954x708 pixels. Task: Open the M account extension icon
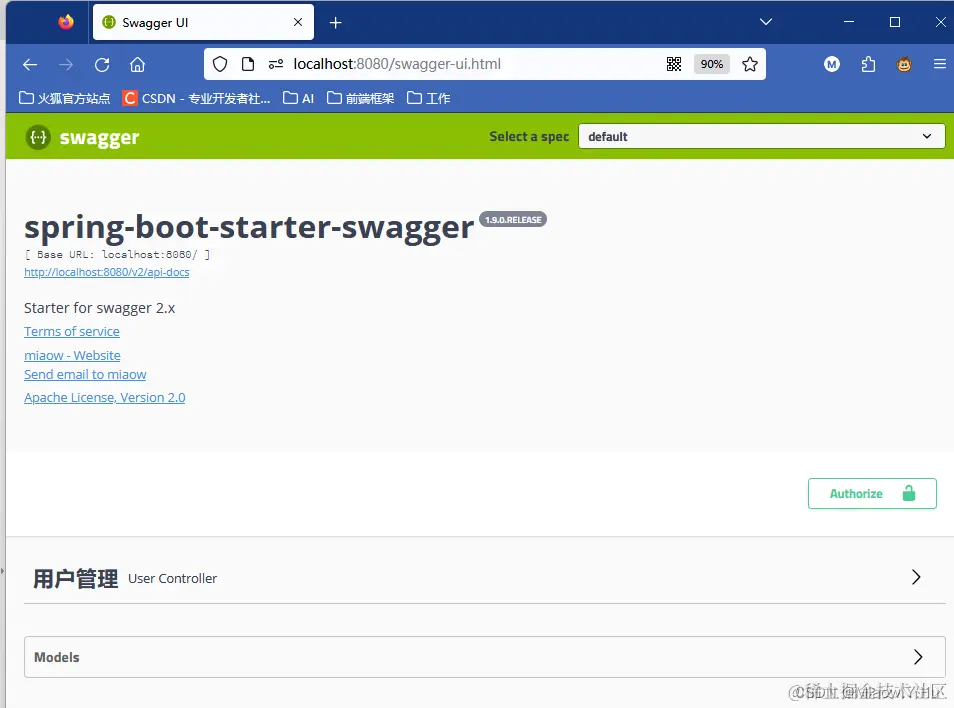coord(832,64)
